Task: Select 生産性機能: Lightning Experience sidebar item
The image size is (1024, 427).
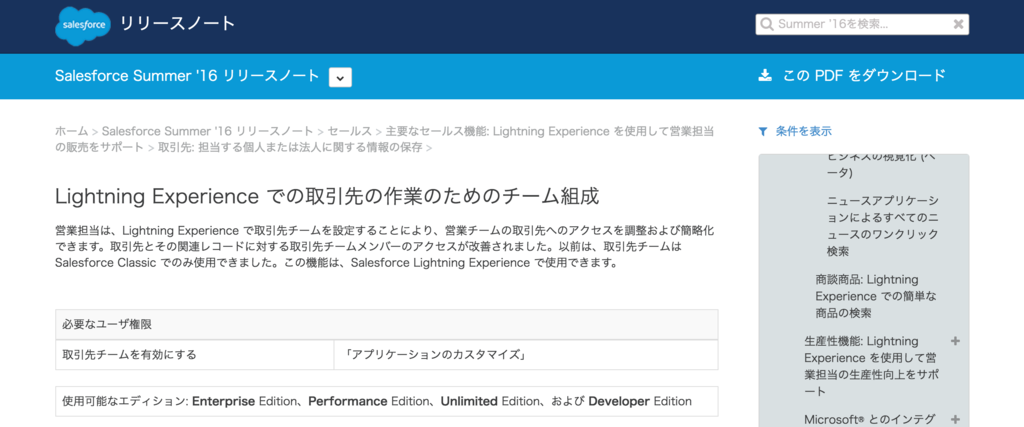Action: 871,366
